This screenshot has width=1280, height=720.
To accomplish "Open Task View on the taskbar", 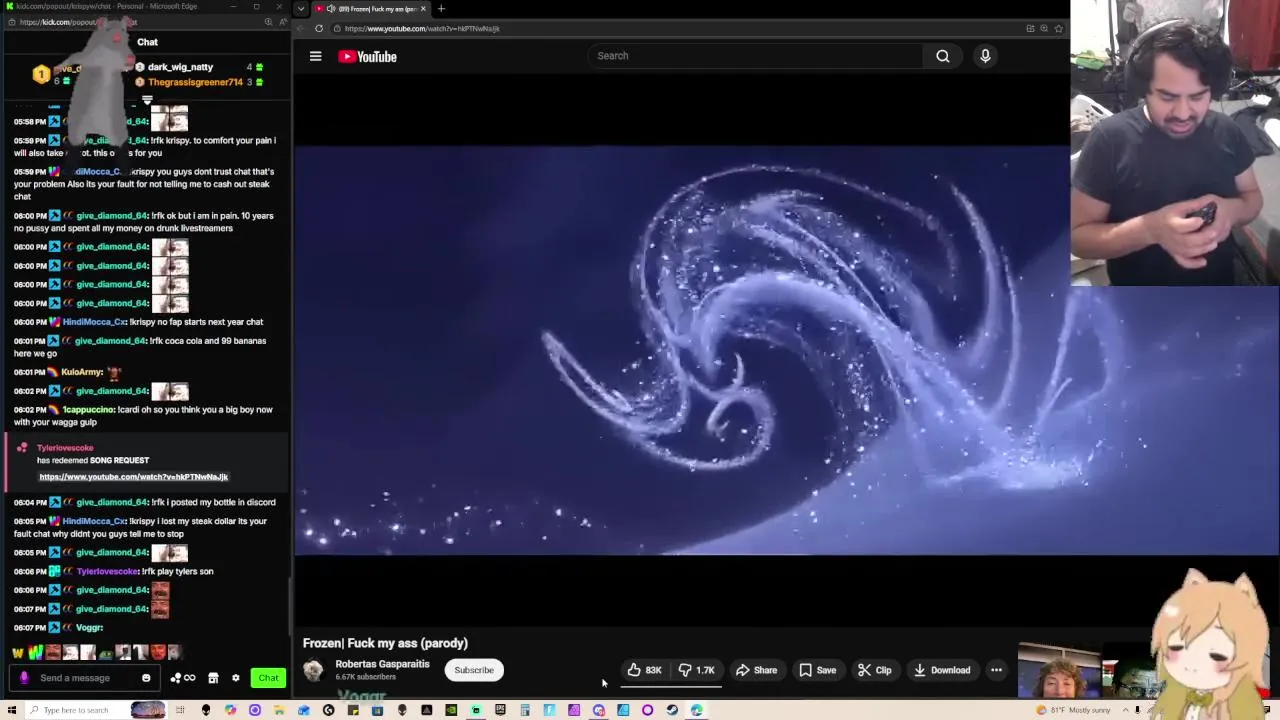I will tap(180, 710).
